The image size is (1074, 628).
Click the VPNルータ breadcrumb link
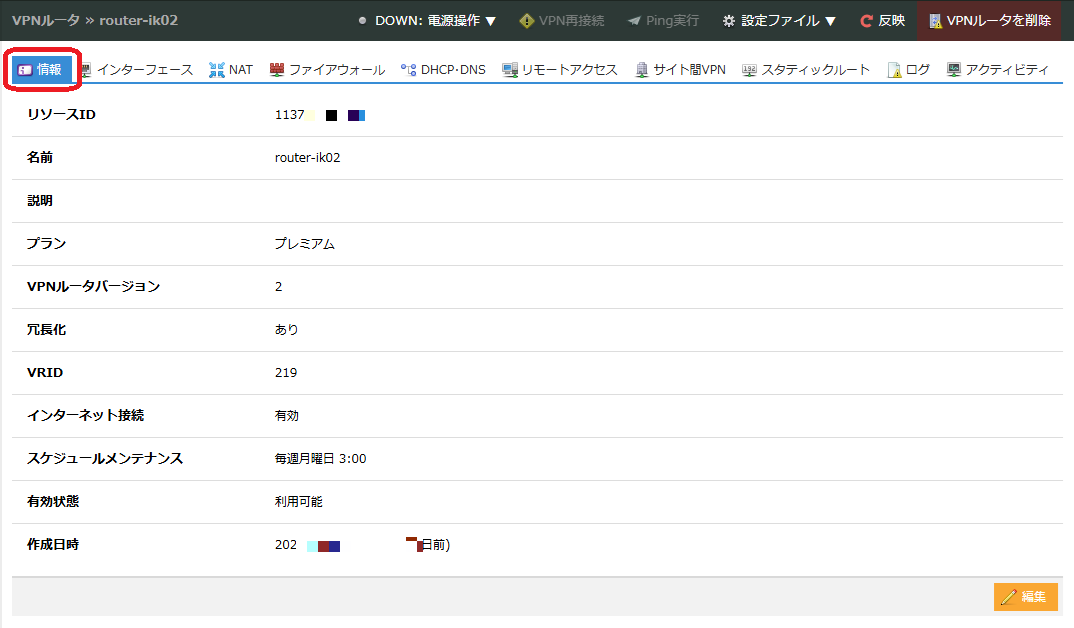[x=46, y=21]
